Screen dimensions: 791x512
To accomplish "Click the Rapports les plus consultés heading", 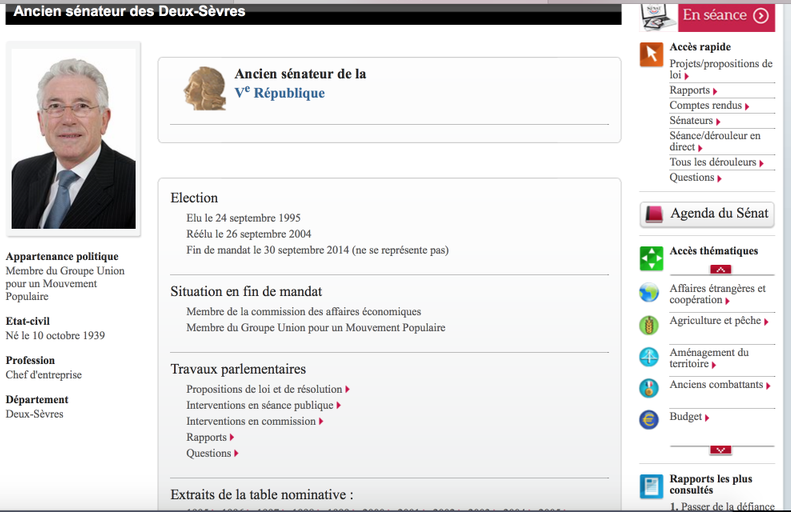I will [x=711, y=484].
